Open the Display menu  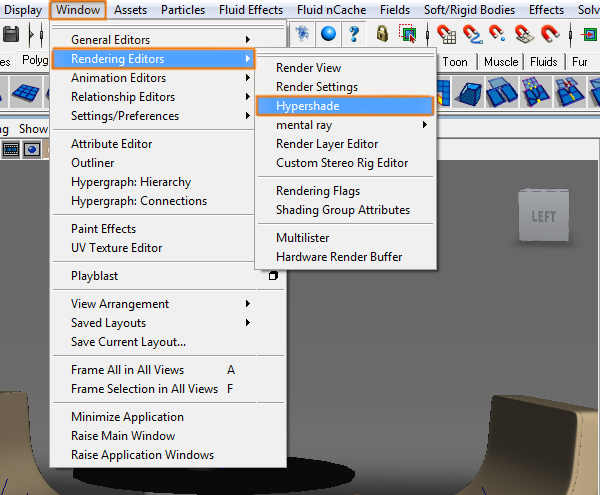[x=23, y=10]
